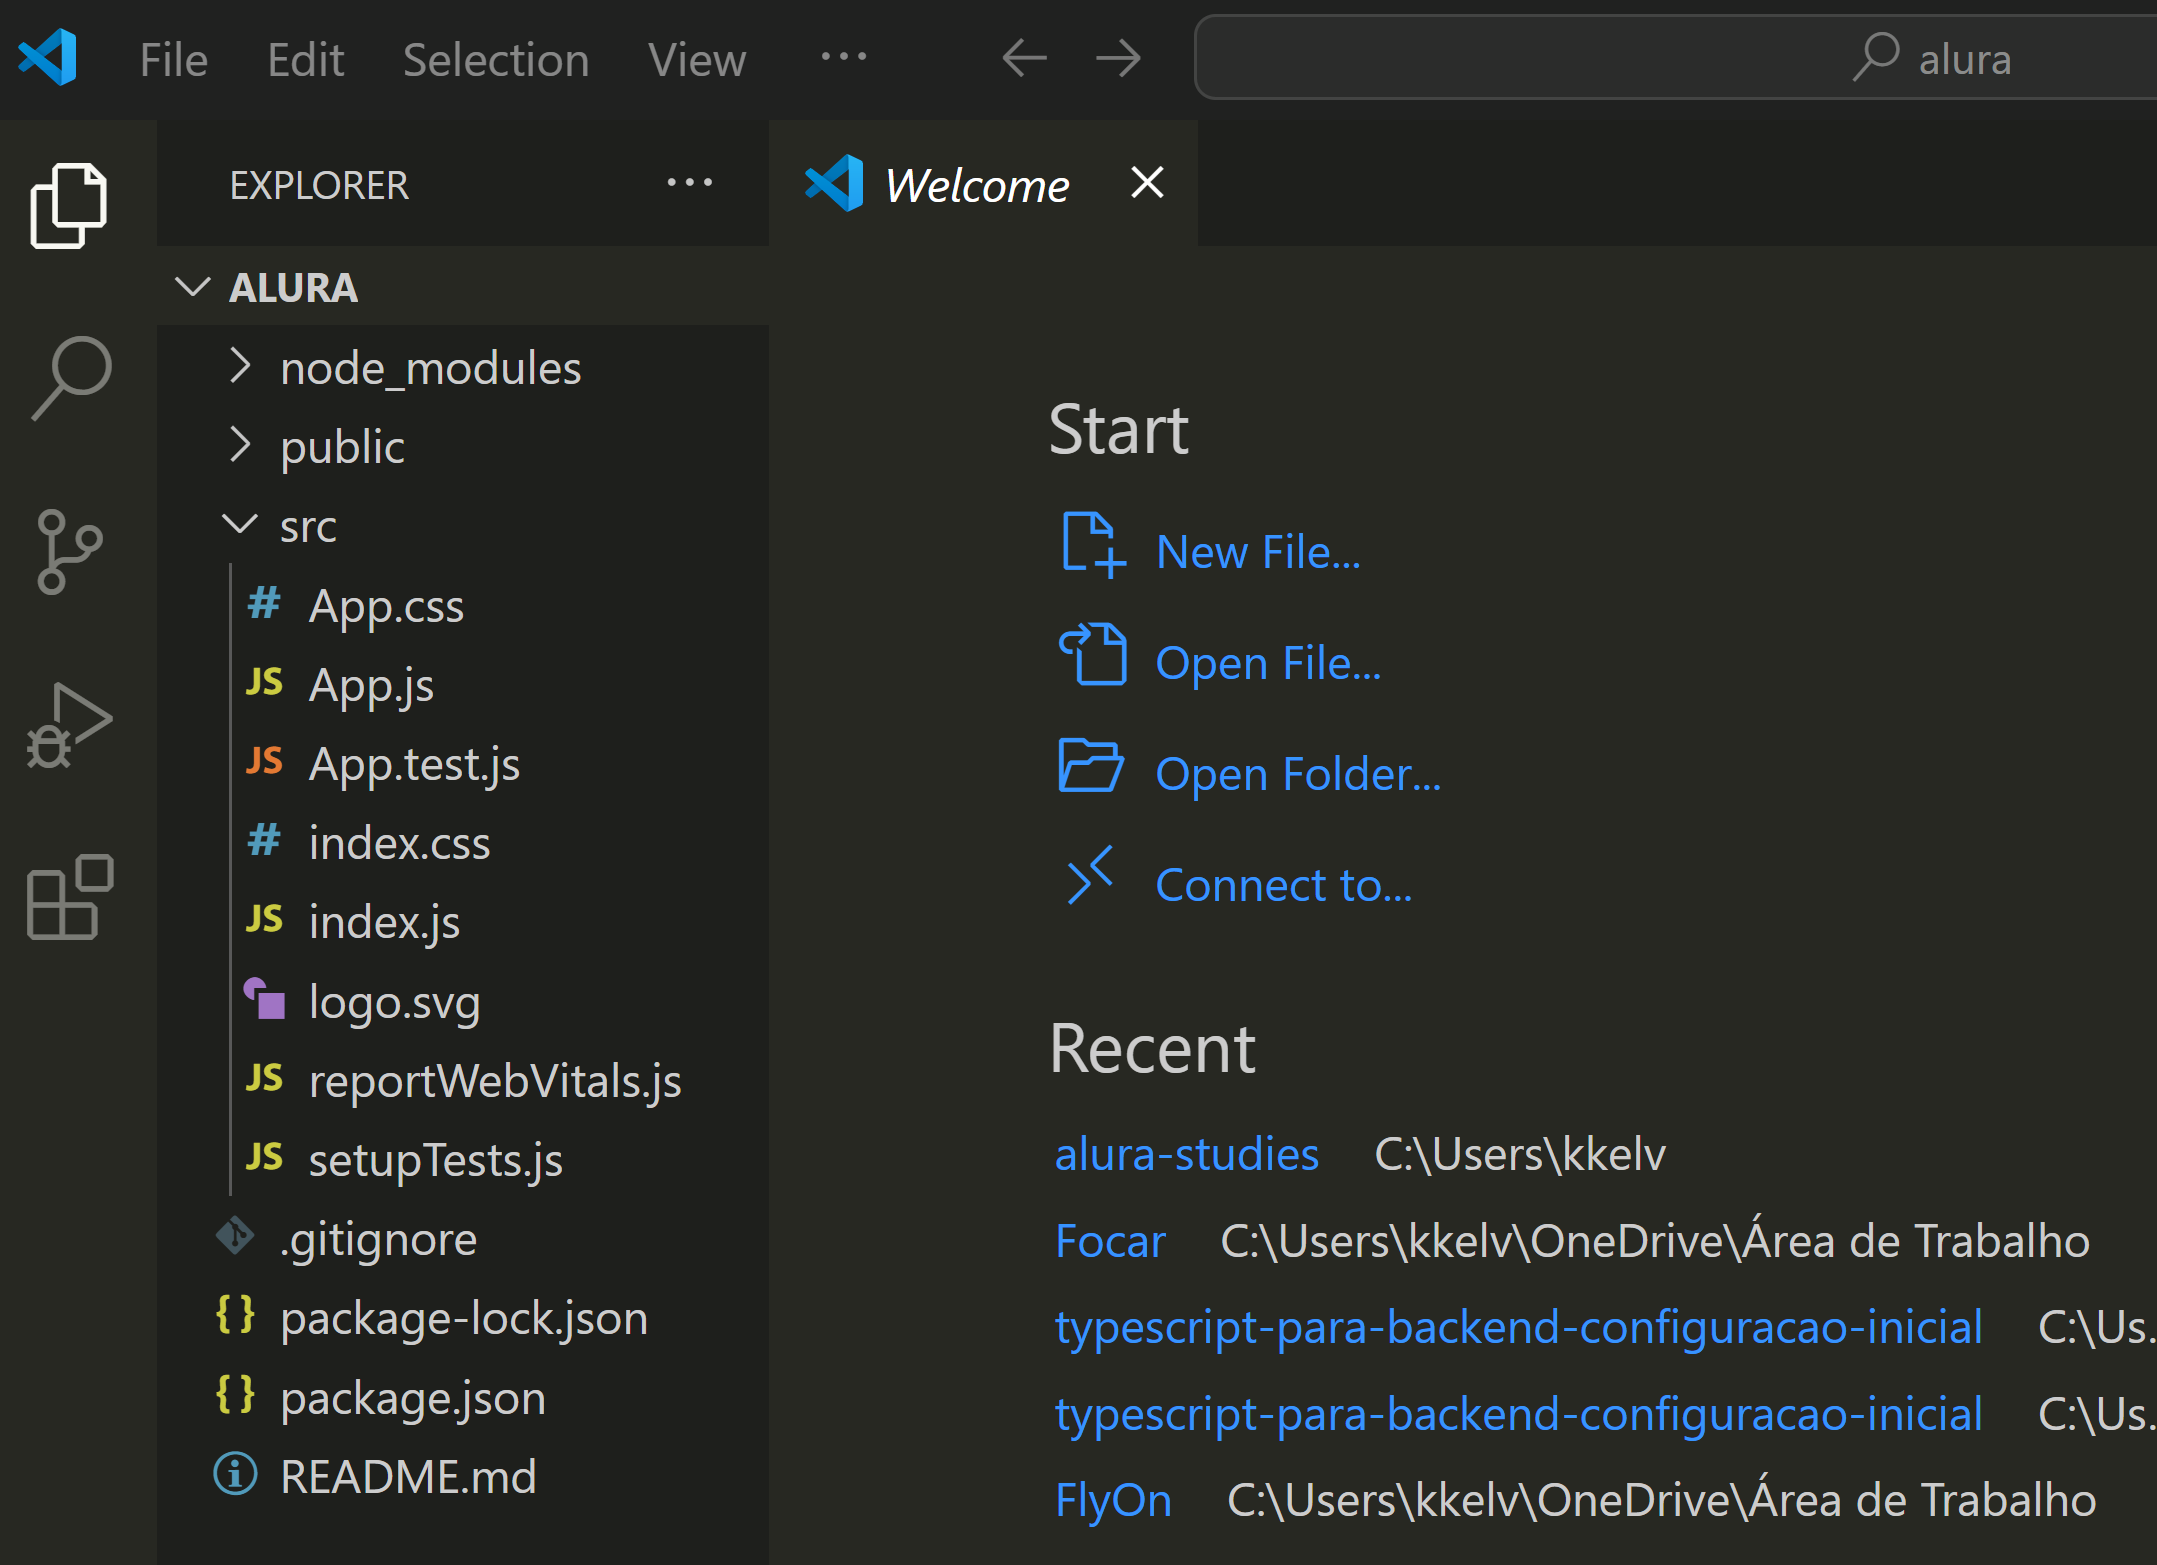
Task: Open index.css in the explorer
Action: coord(399,842)
